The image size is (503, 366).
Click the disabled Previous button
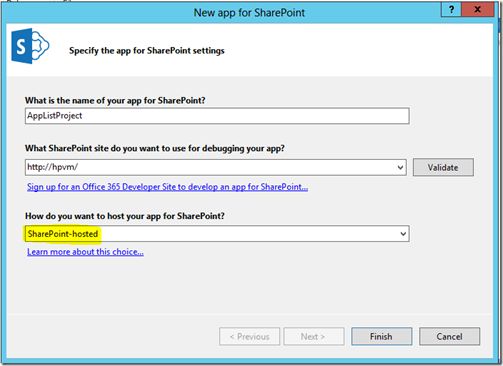pyautogui.click(x=249, y=336)
